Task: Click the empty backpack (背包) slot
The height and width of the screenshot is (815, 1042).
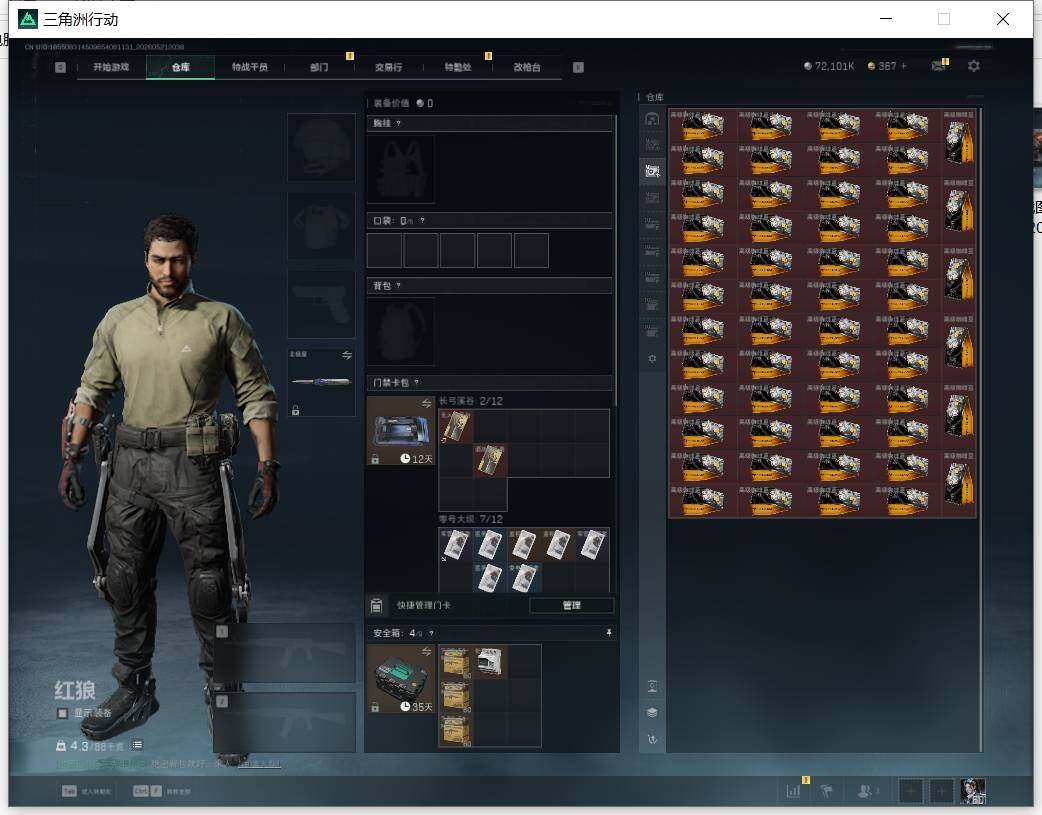Action: click(x=401, y=331)
